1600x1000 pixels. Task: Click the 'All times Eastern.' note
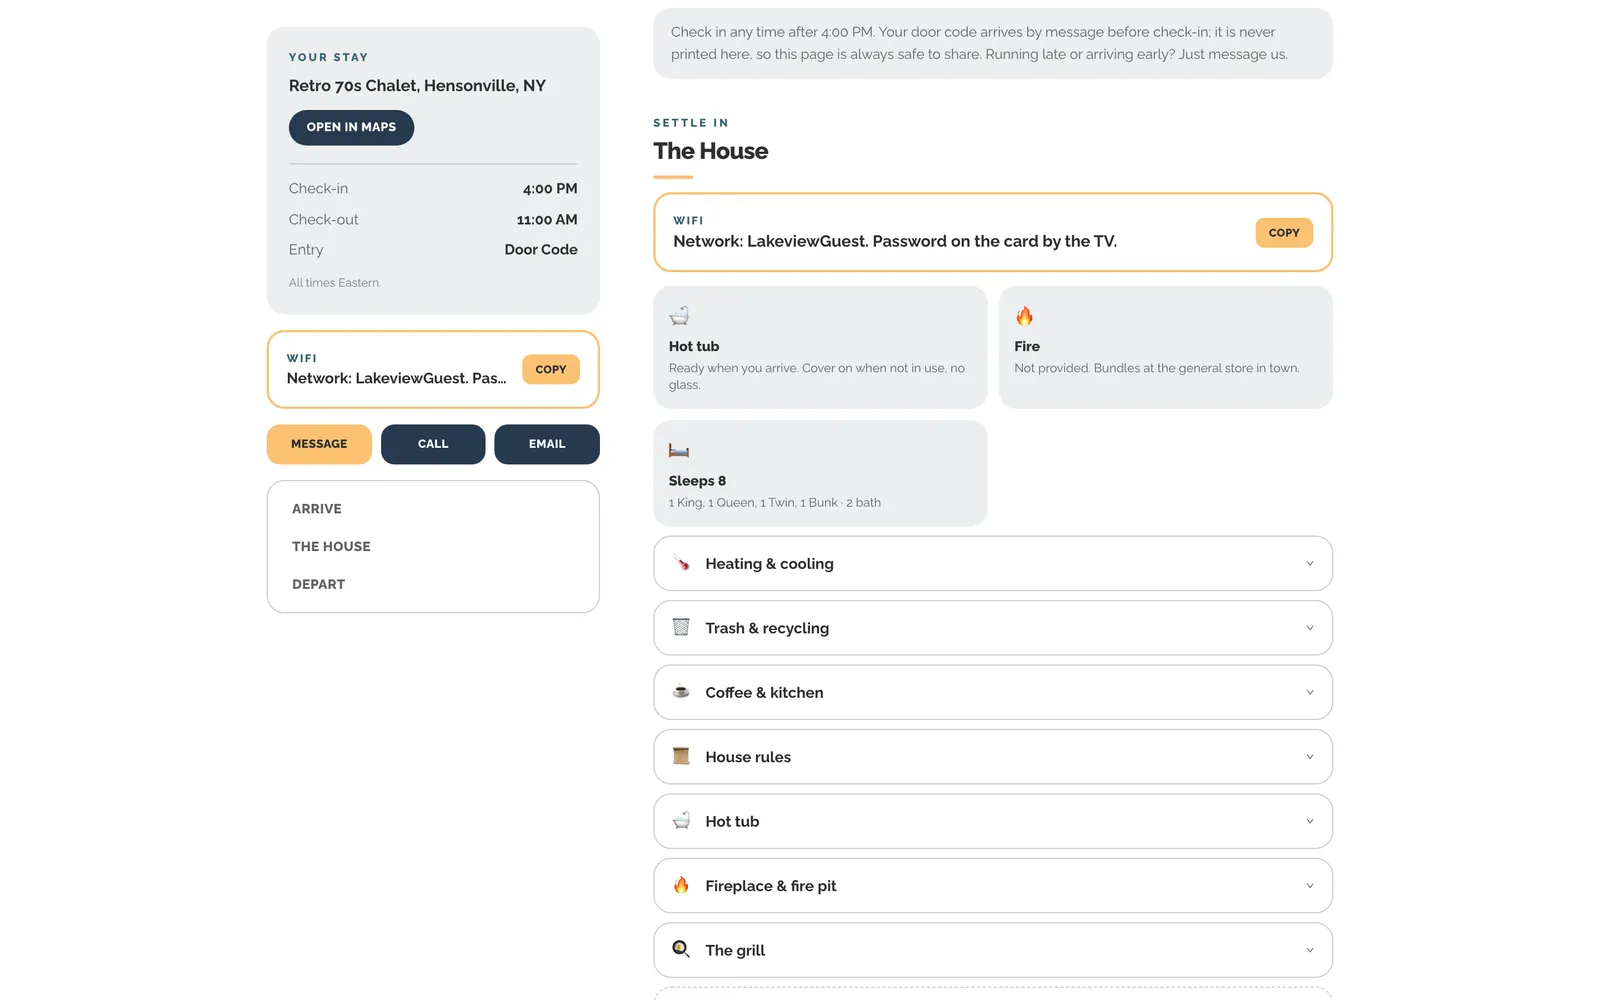point(335,283)
